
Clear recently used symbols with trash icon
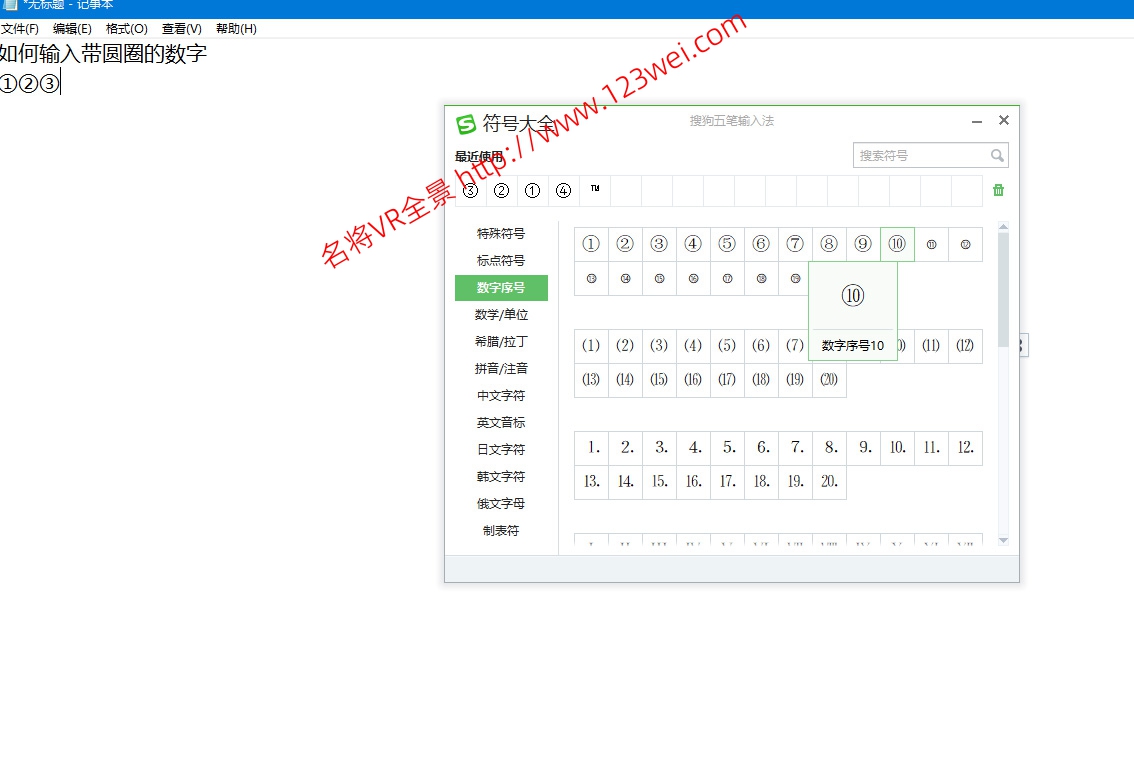[x=997, y=189]
